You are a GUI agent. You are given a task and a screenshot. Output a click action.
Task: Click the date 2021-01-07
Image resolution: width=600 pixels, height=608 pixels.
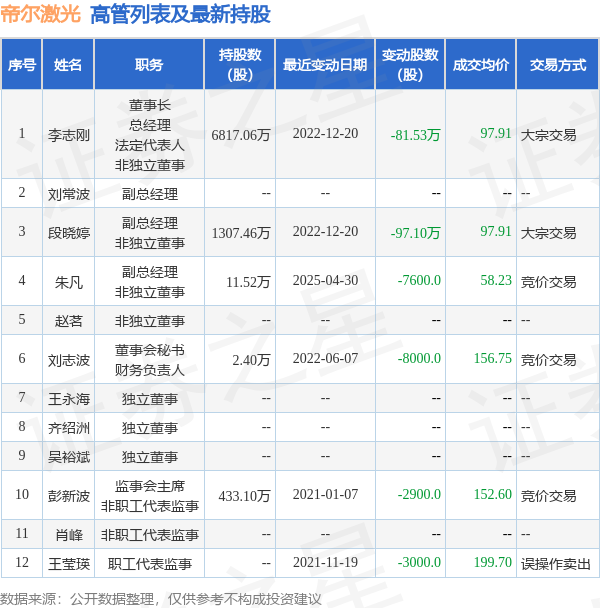coord(325,494)
